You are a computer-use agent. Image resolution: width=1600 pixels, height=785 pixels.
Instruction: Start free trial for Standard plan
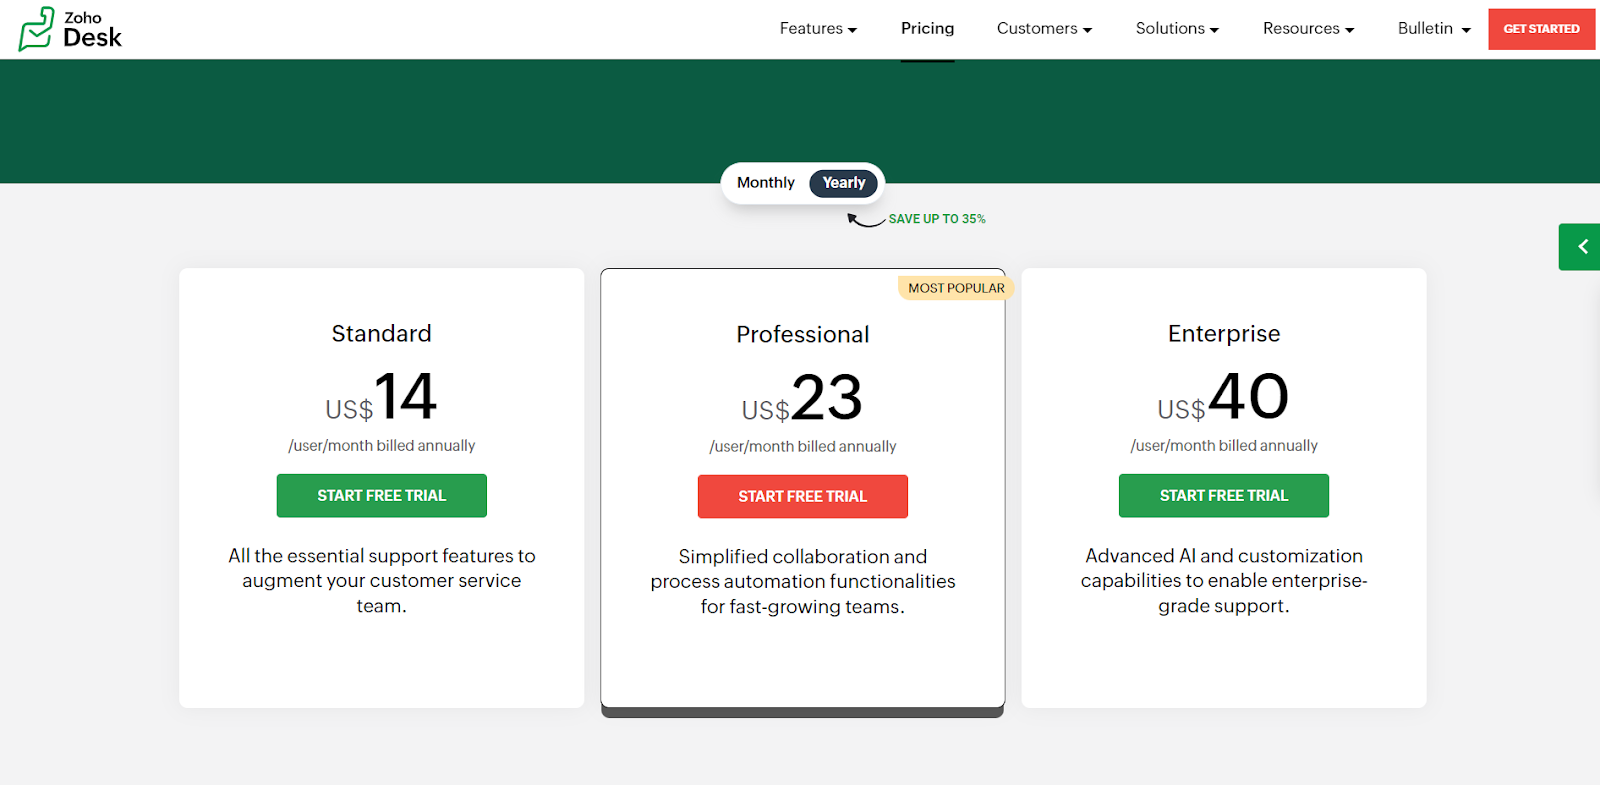(381, 496)
